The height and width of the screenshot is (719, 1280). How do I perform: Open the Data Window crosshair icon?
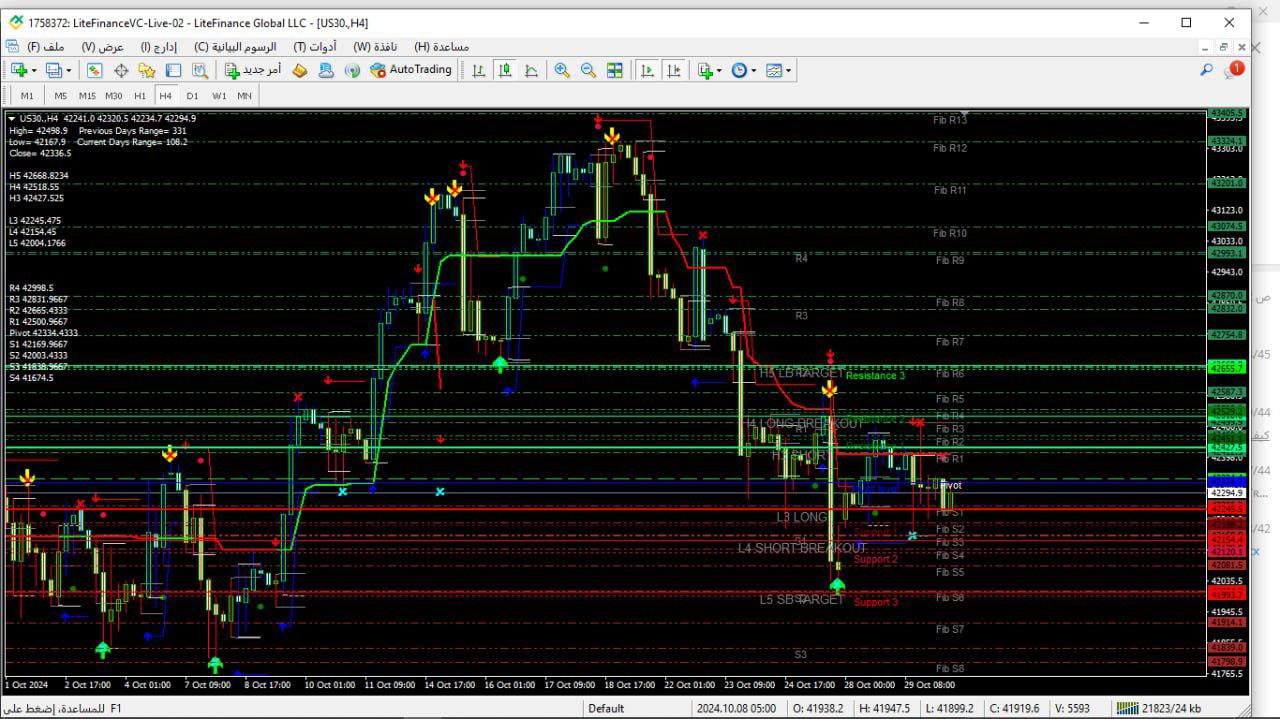click(121, 70)
